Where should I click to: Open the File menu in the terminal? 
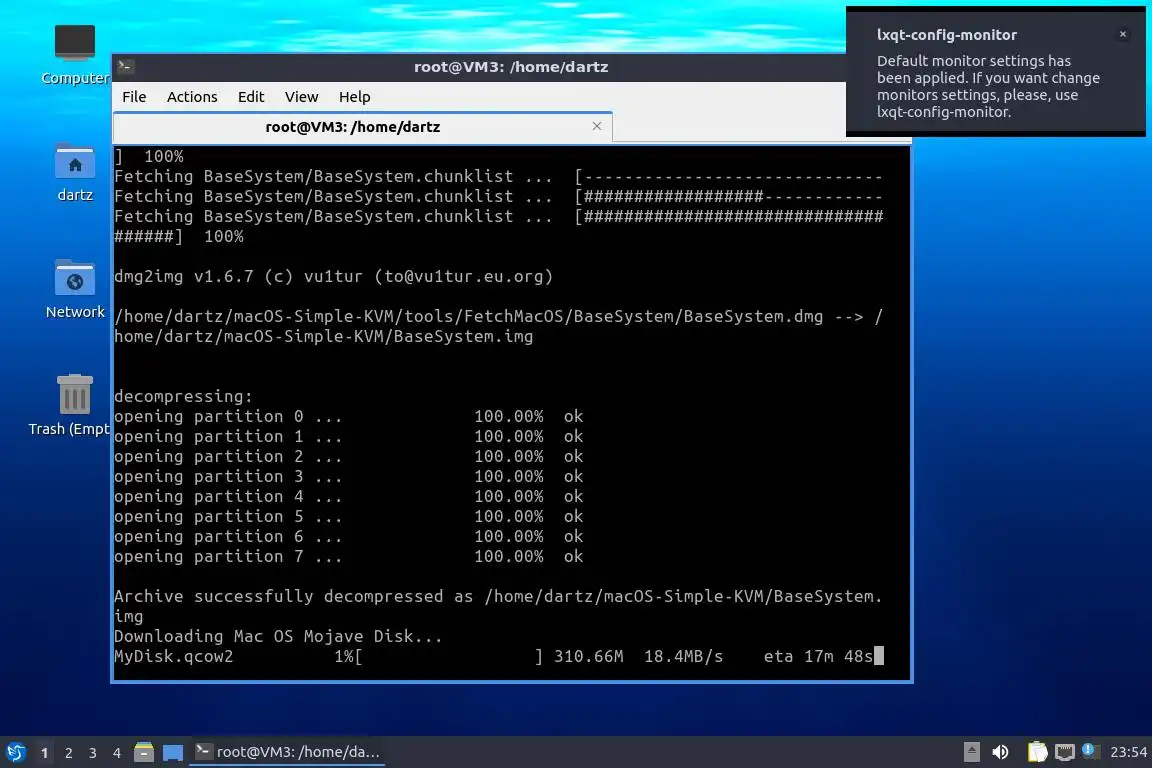pyautogui.click(x=134, y=97)
